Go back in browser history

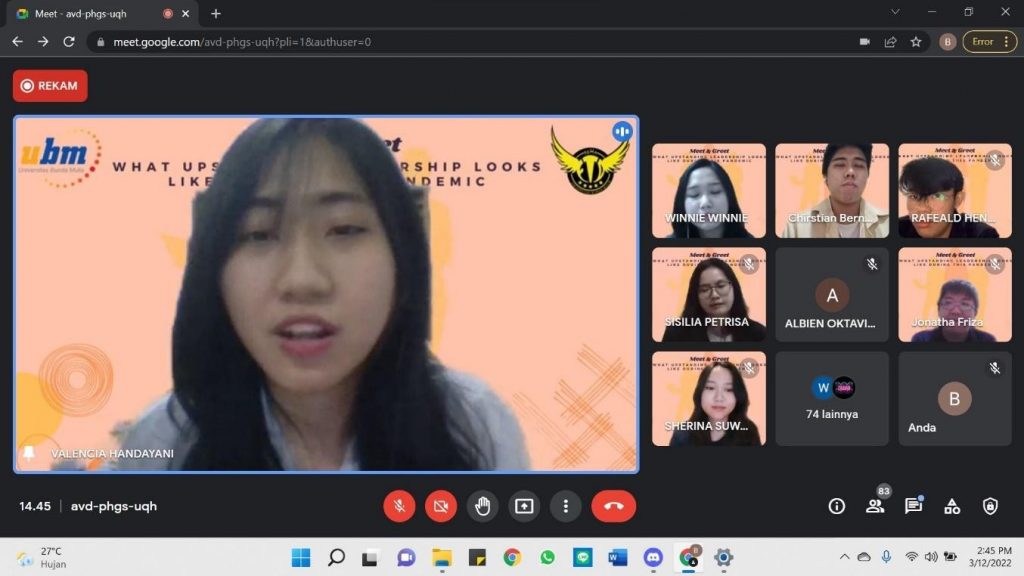tap(18, 42)
